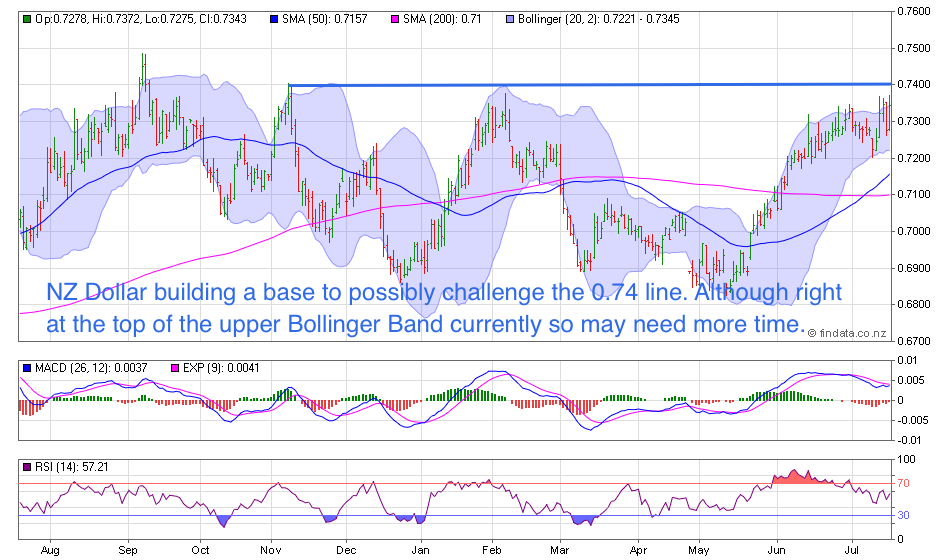The width and height of the screenshot is (940, 560).
Task: Click the 0.7300 price axis label
Action: tap(914, 122)
